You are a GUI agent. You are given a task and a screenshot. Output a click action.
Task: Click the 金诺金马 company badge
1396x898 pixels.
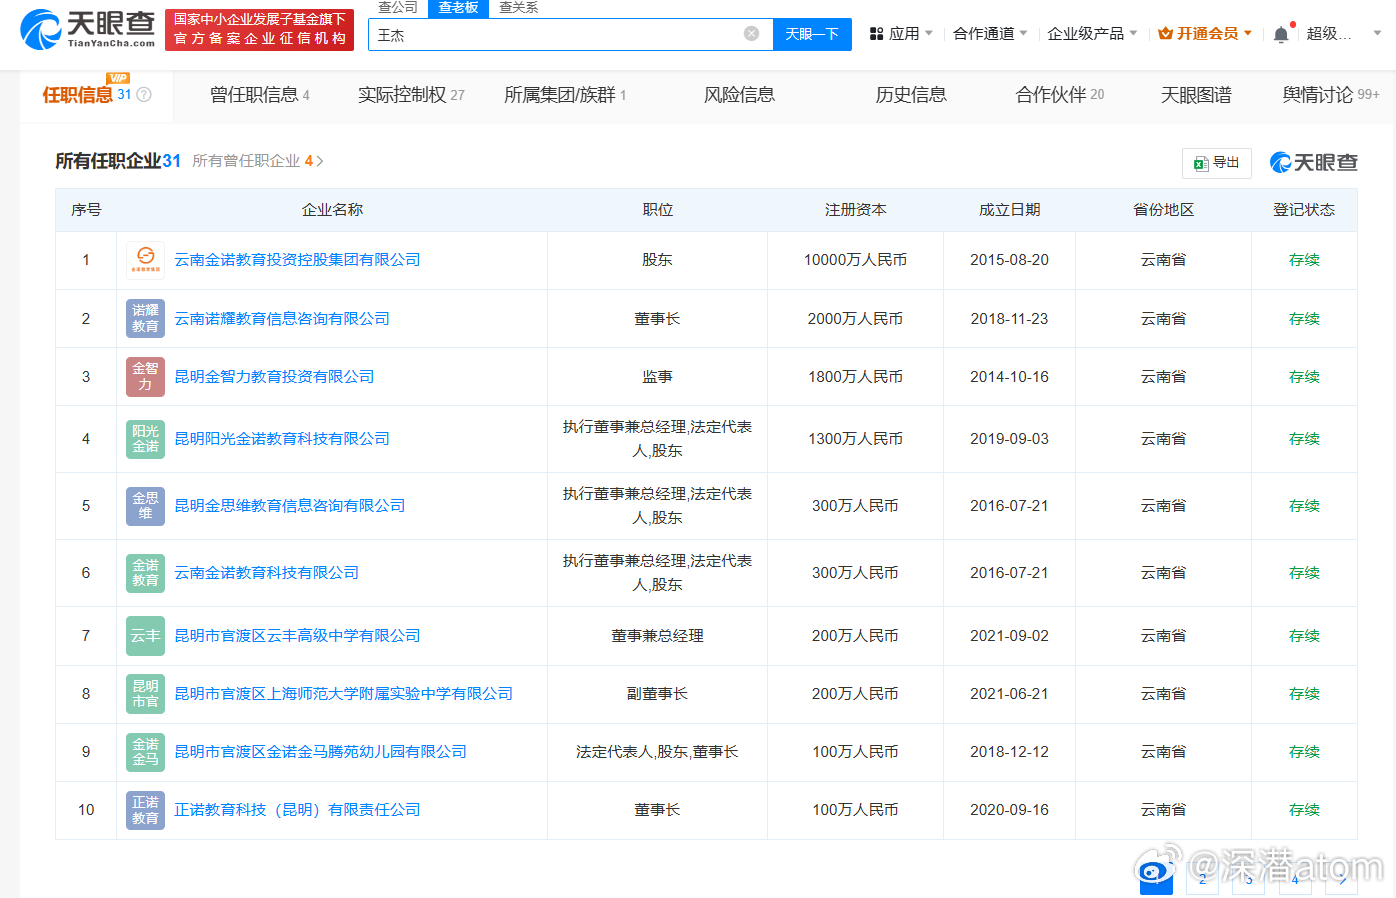pos(146,752)
